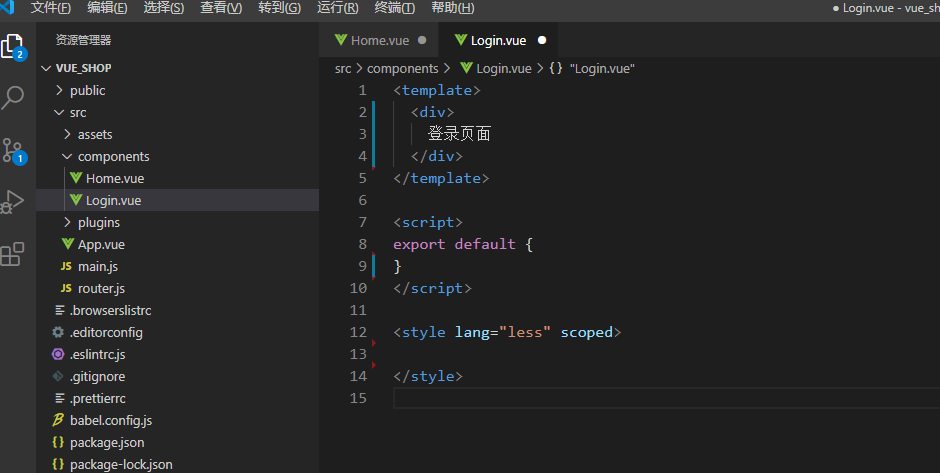Image resolution: width=940 pixels, height=473 pixels.
Task: Click the 资源管理器 panel title
Action: [83, 40]
